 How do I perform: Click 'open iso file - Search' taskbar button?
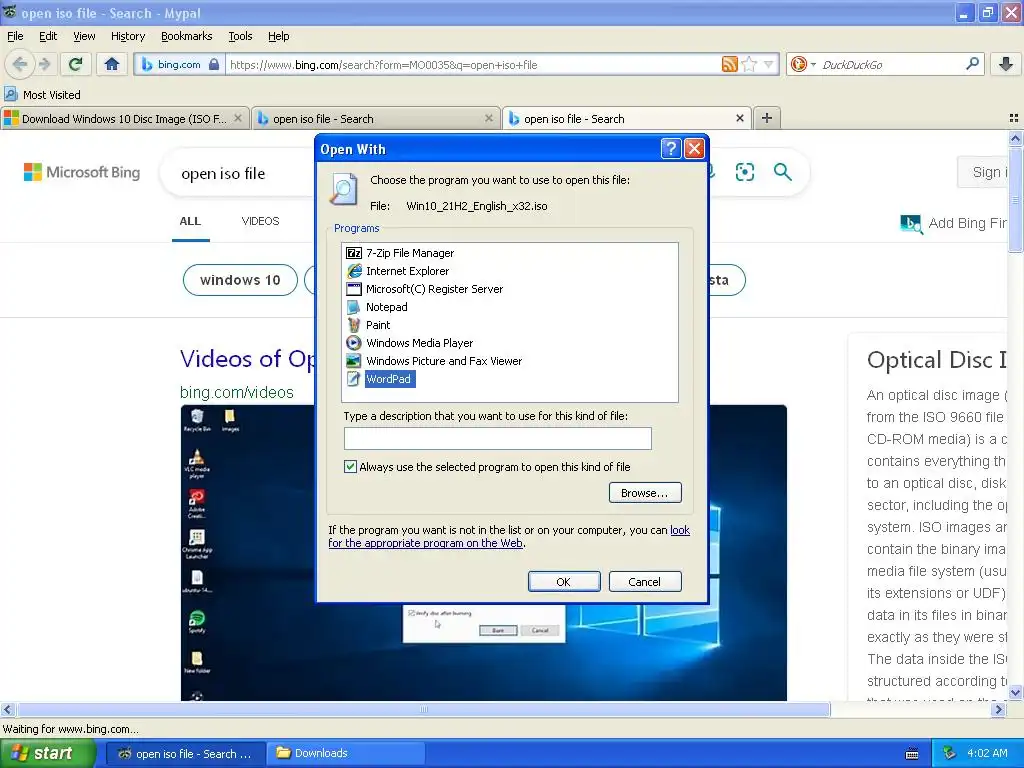[x=185, y=753]
